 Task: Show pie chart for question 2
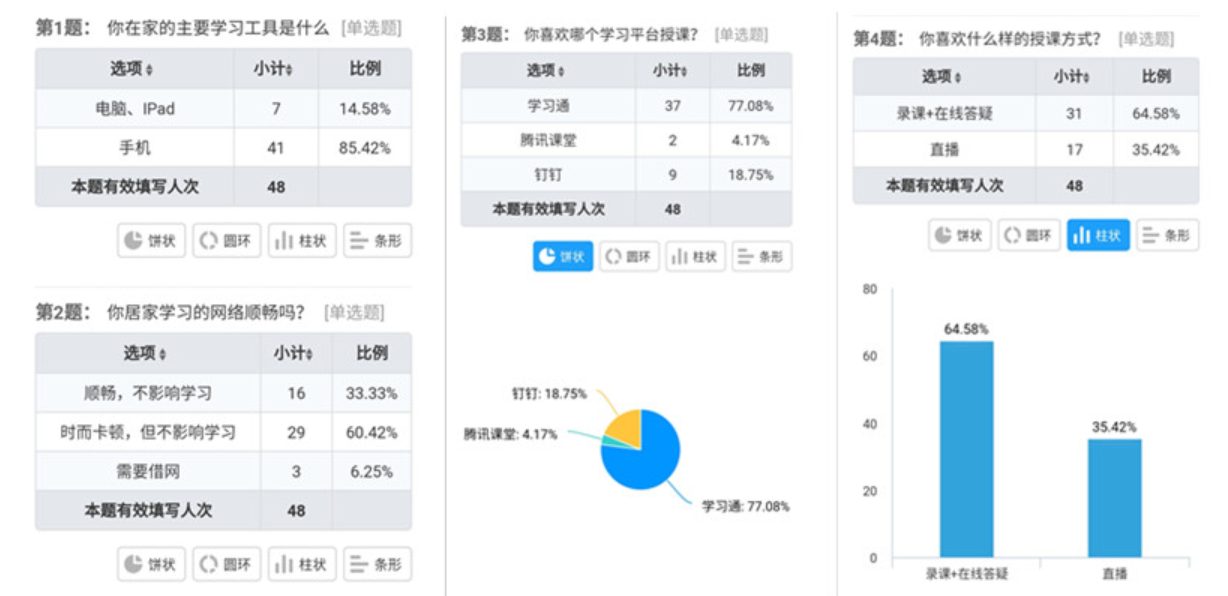pyautogui.click(x=151, y=564)
